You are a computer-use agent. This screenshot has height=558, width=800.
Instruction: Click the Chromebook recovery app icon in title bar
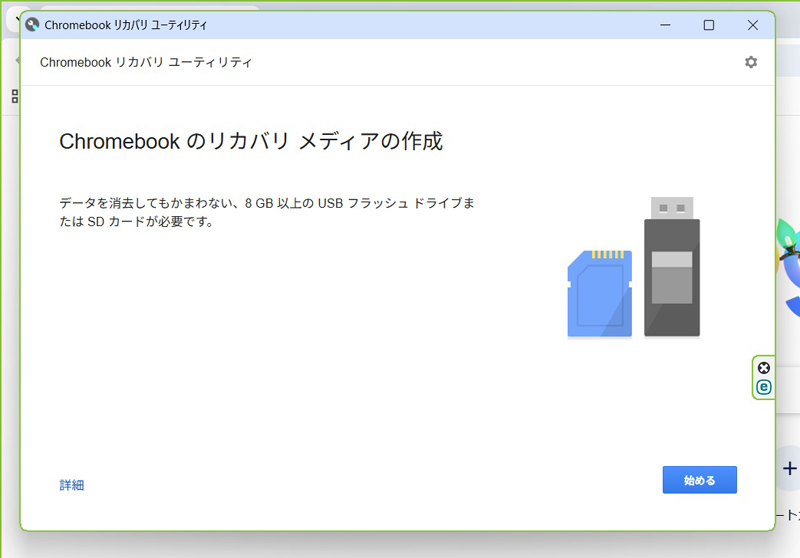pyautogui.click(x=32, y=25)
